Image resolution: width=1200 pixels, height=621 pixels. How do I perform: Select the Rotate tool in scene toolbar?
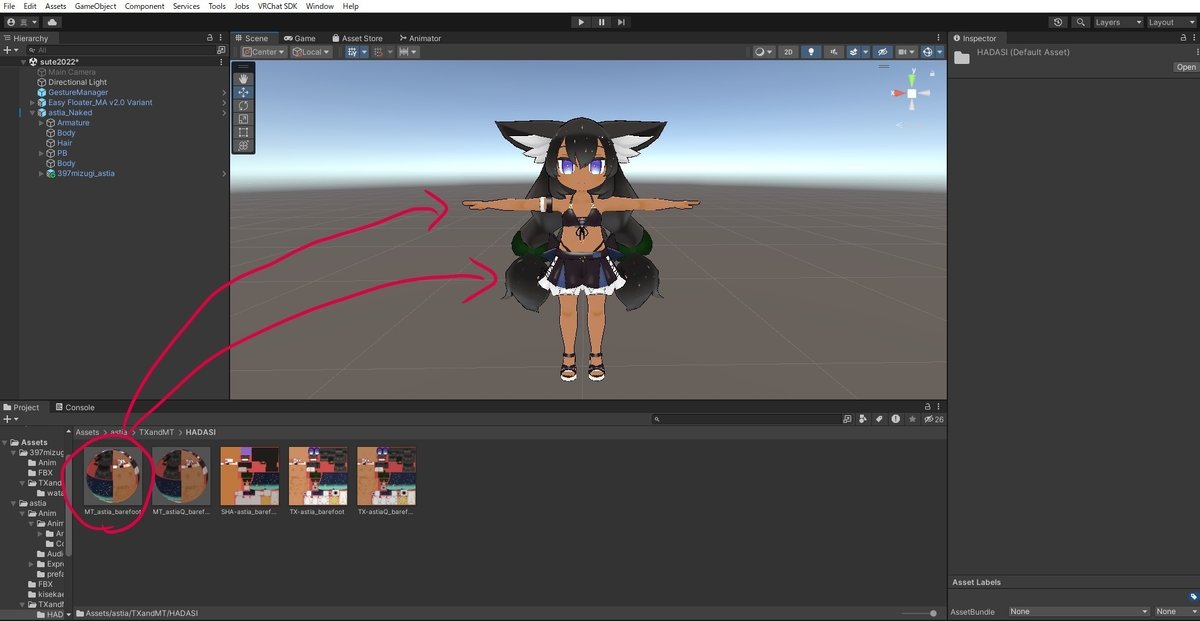click(x=243, y=105)
